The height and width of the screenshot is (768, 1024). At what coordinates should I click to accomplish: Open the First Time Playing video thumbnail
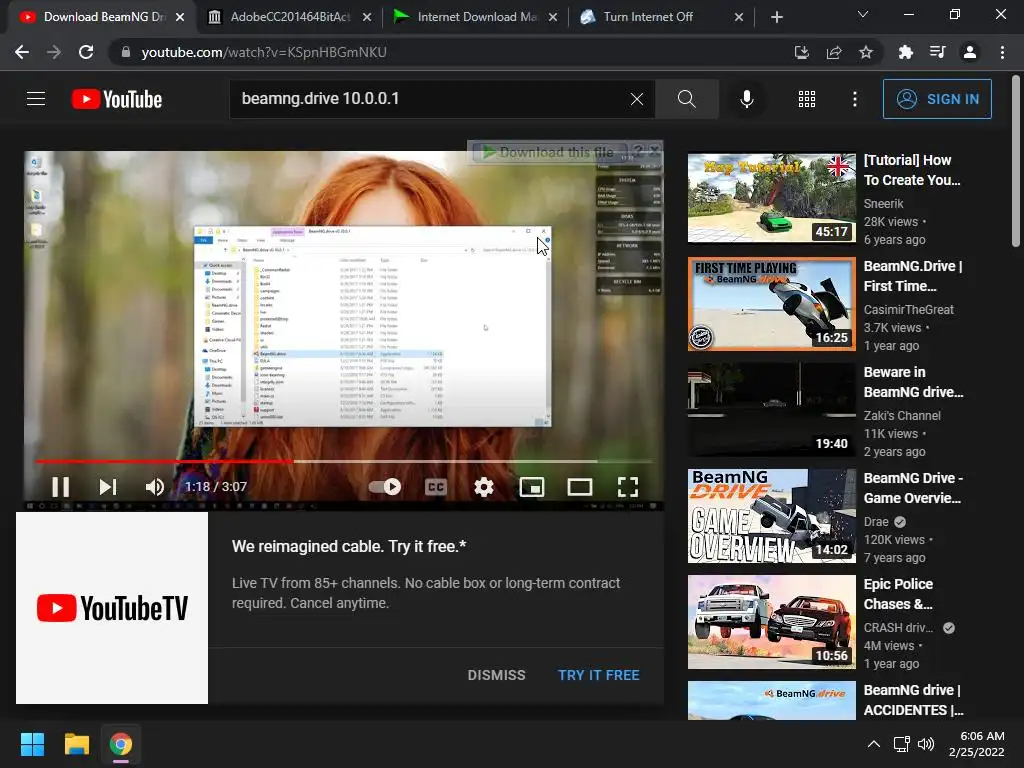(771, 304)
